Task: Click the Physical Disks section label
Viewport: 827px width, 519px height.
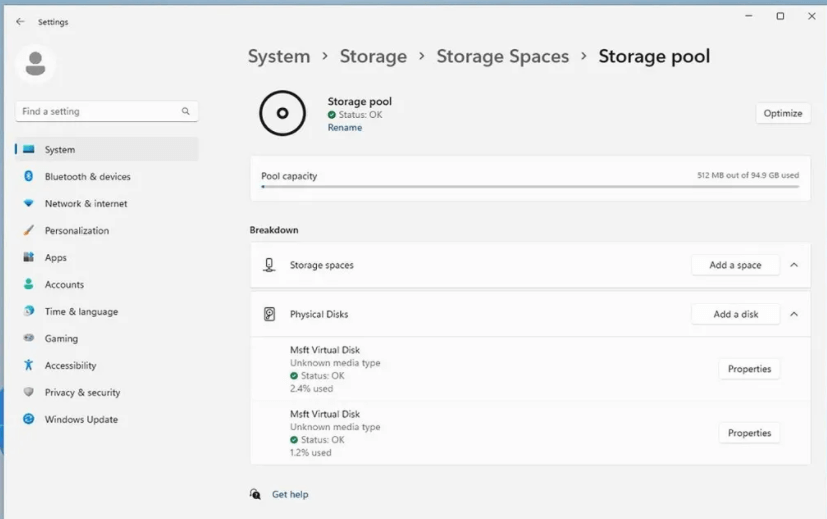Action: (319, 314)
